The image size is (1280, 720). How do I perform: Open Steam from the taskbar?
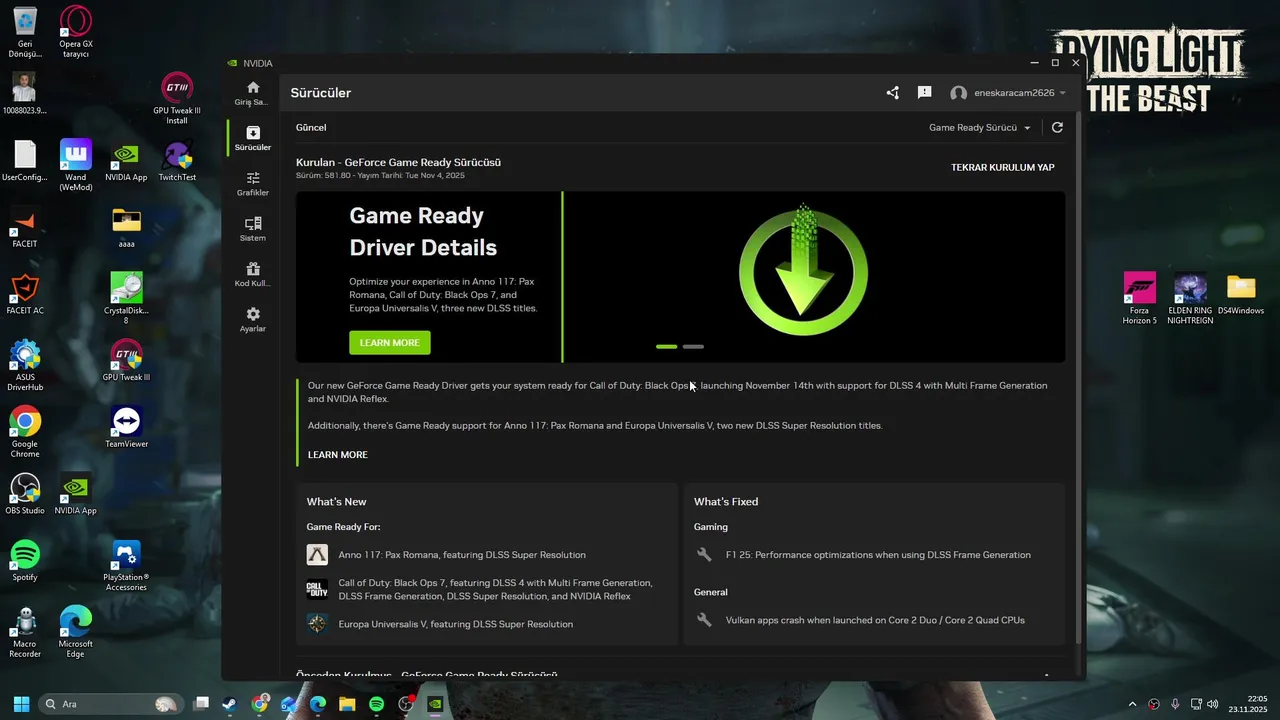pyautogui.click(x=230, y=704)
